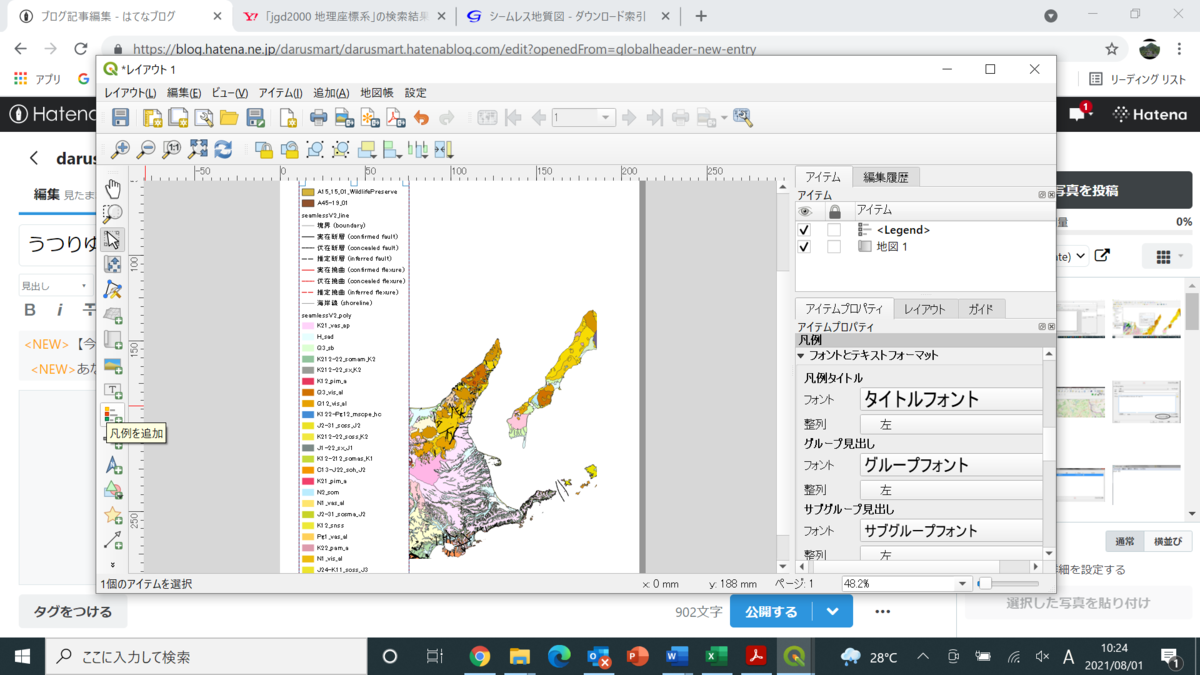
Task: Click the add marker star tool
Action: [x=113, y=515]
